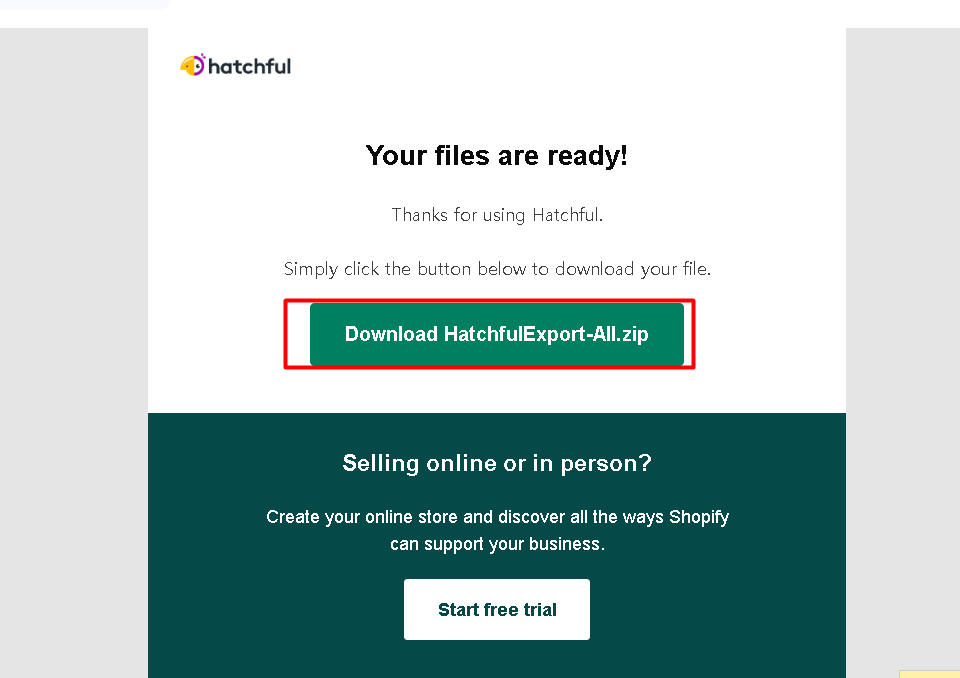Click the Download HatchfulExport-All.zip button
The image size is (960, 678).
pos(497,334)
